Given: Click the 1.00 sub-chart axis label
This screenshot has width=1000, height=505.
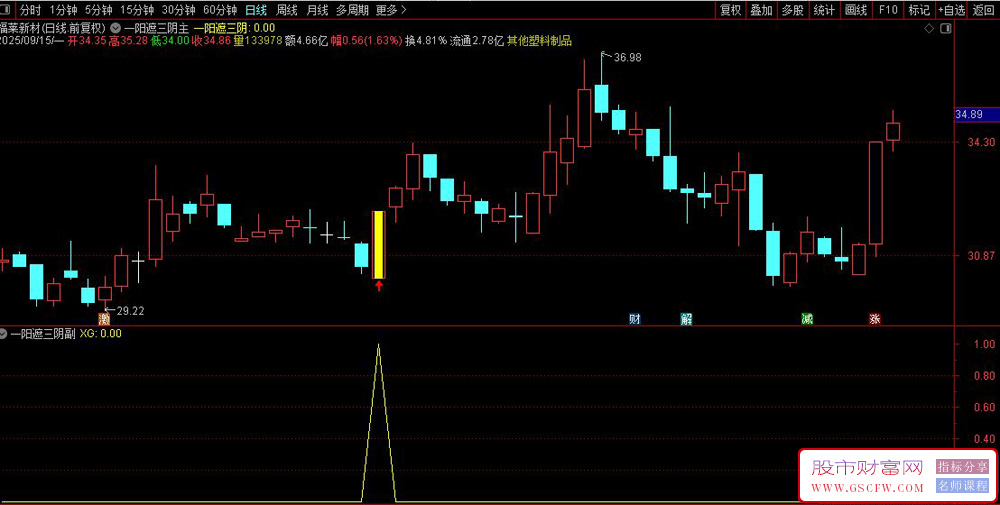Looking at the screenshot, I should pyautogui.click(x=985, y=344).
